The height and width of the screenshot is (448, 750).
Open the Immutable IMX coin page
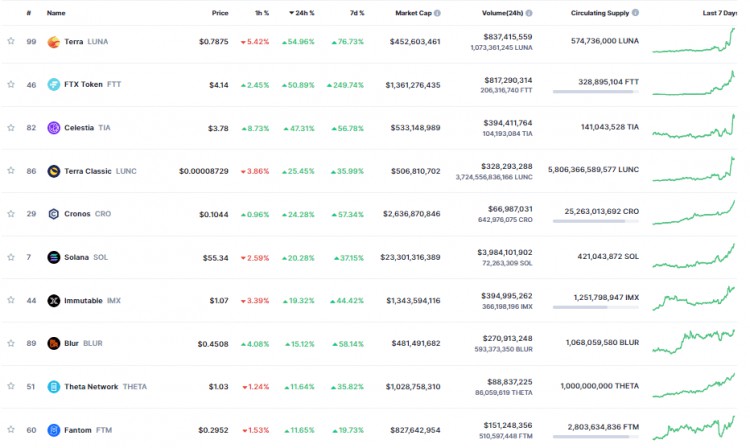pos(92,300)
